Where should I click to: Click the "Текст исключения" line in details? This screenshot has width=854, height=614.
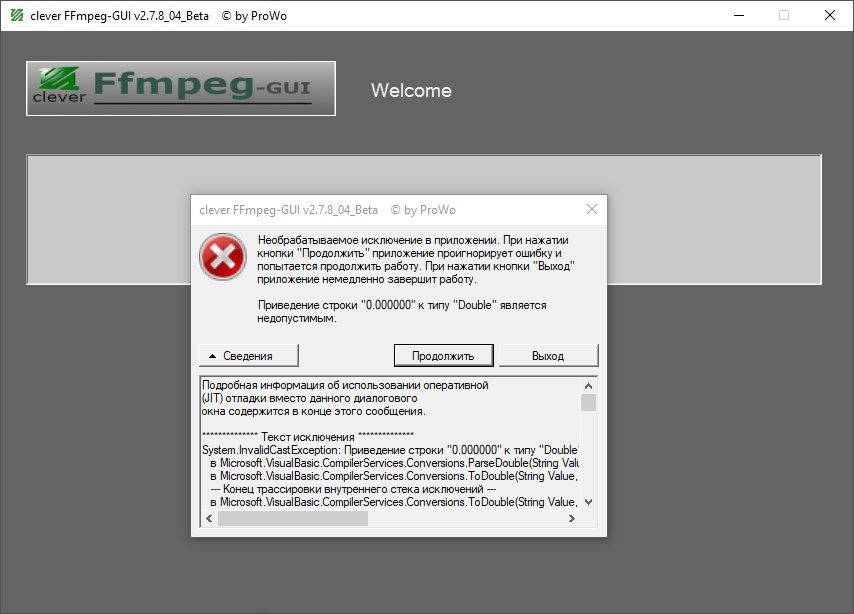(x=308, y=437)
